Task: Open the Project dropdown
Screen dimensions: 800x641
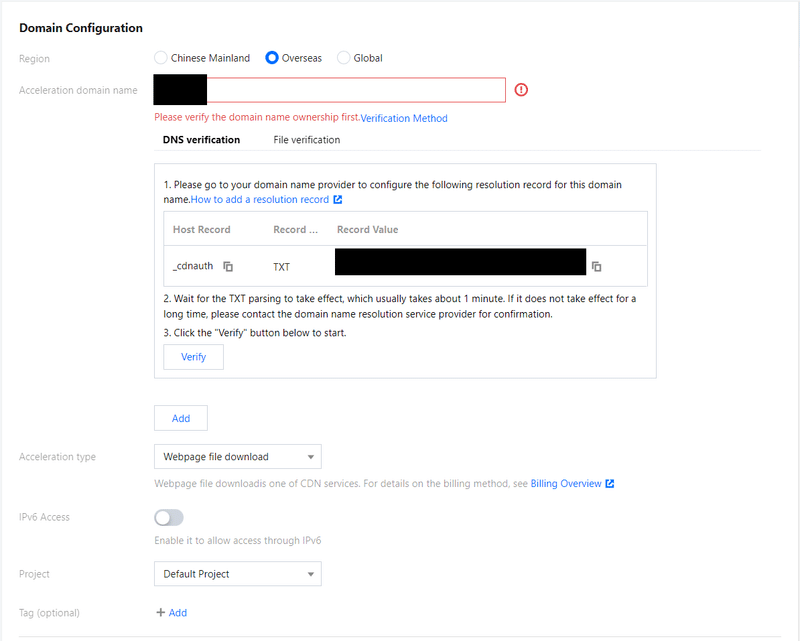Action: coord(237,574)
